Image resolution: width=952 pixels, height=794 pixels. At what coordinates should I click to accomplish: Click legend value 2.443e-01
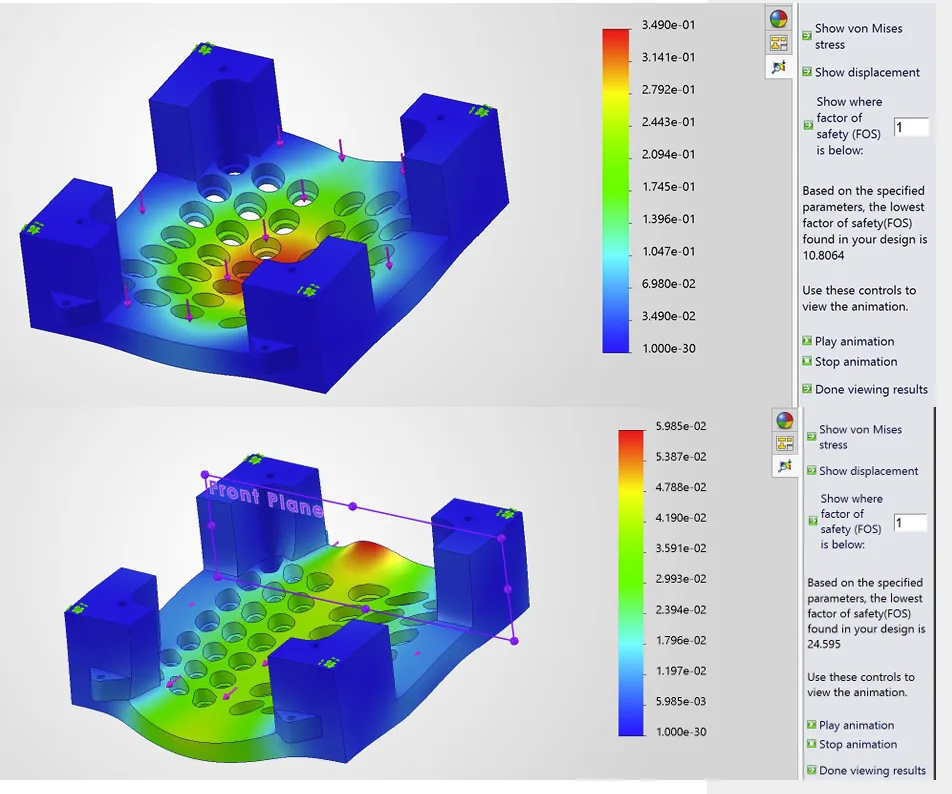(x=668, y=122)
